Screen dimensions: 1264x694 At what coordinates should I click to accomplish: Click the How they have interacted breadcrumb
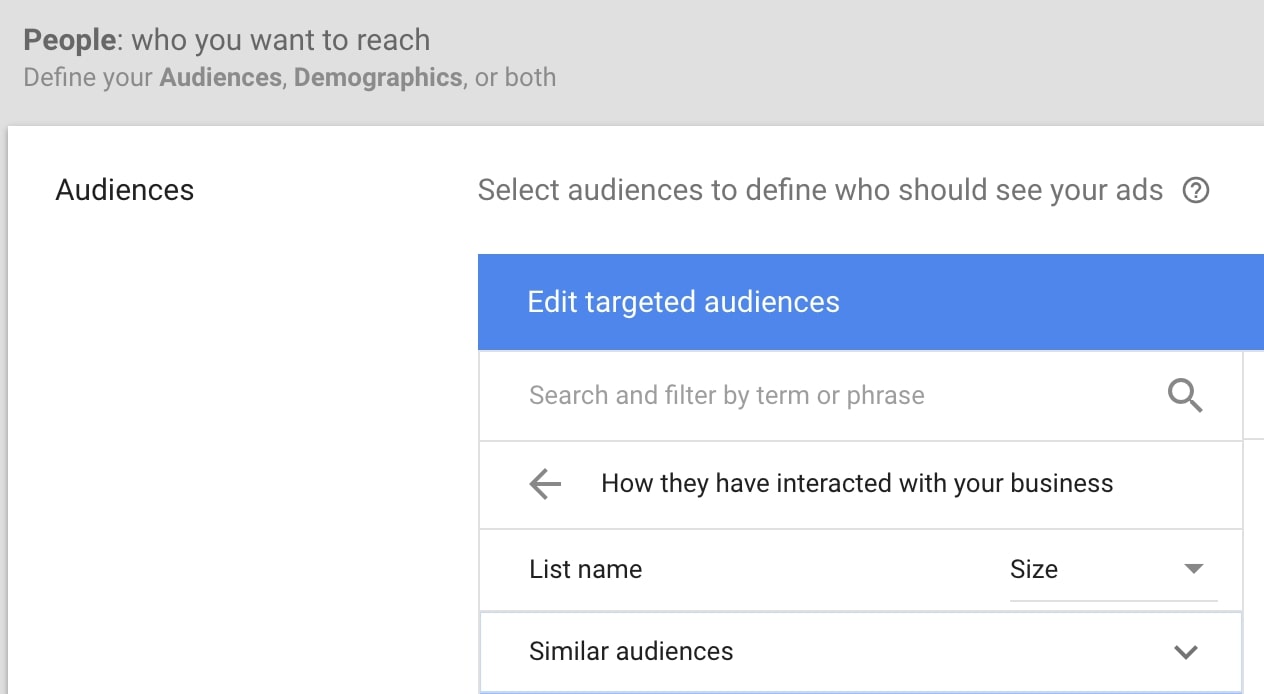coord(856,484)
